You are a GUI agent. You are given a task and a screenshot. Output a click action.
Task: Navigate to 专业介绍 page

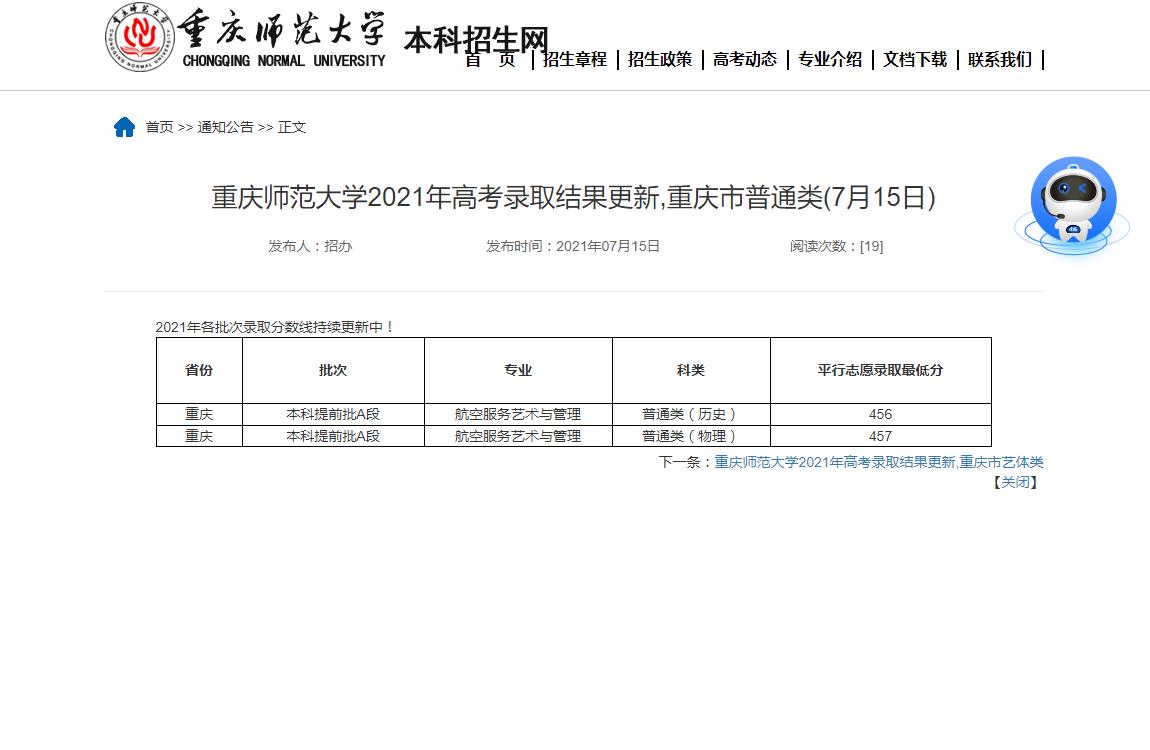click(x=830, y=60)
